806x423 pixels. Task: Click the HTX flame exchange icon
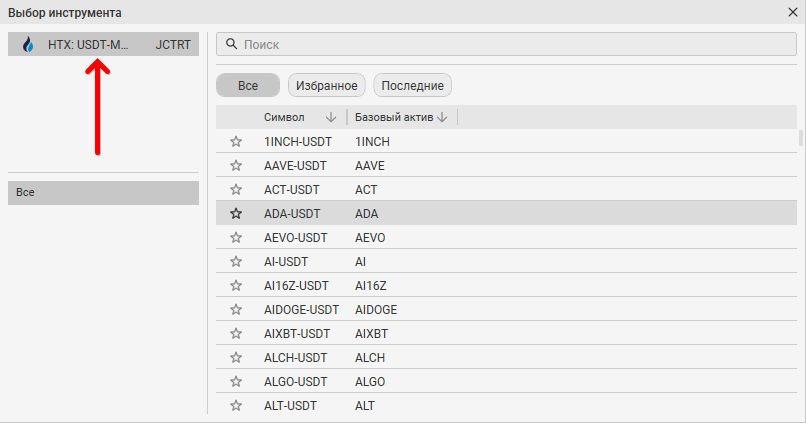(27, 45)
